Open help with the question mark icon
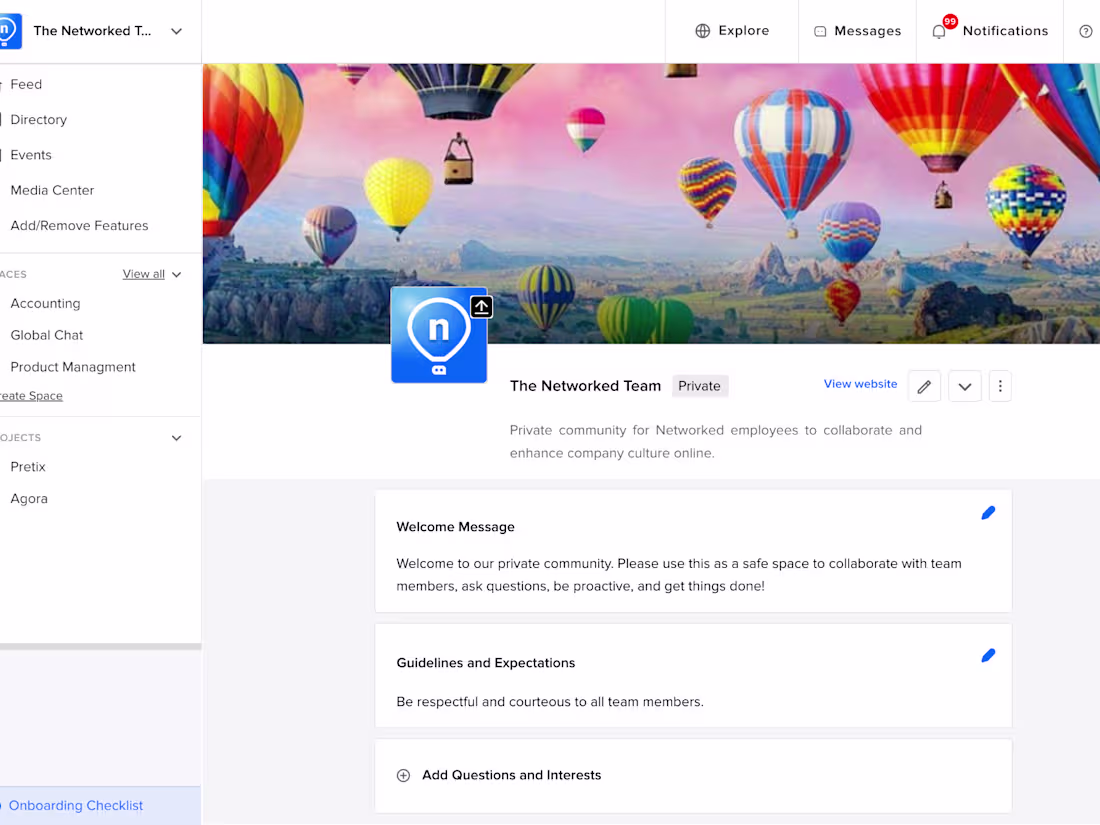 [x=1086, y=31]
